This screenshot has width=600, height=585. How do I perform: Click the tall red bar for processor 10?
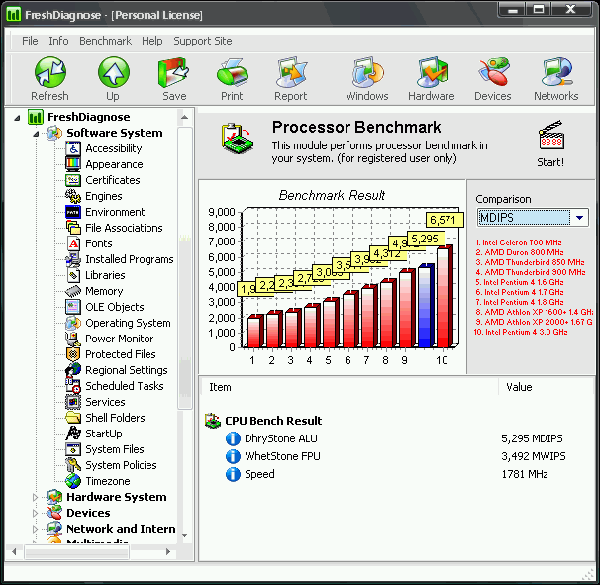tap(443, 298)
